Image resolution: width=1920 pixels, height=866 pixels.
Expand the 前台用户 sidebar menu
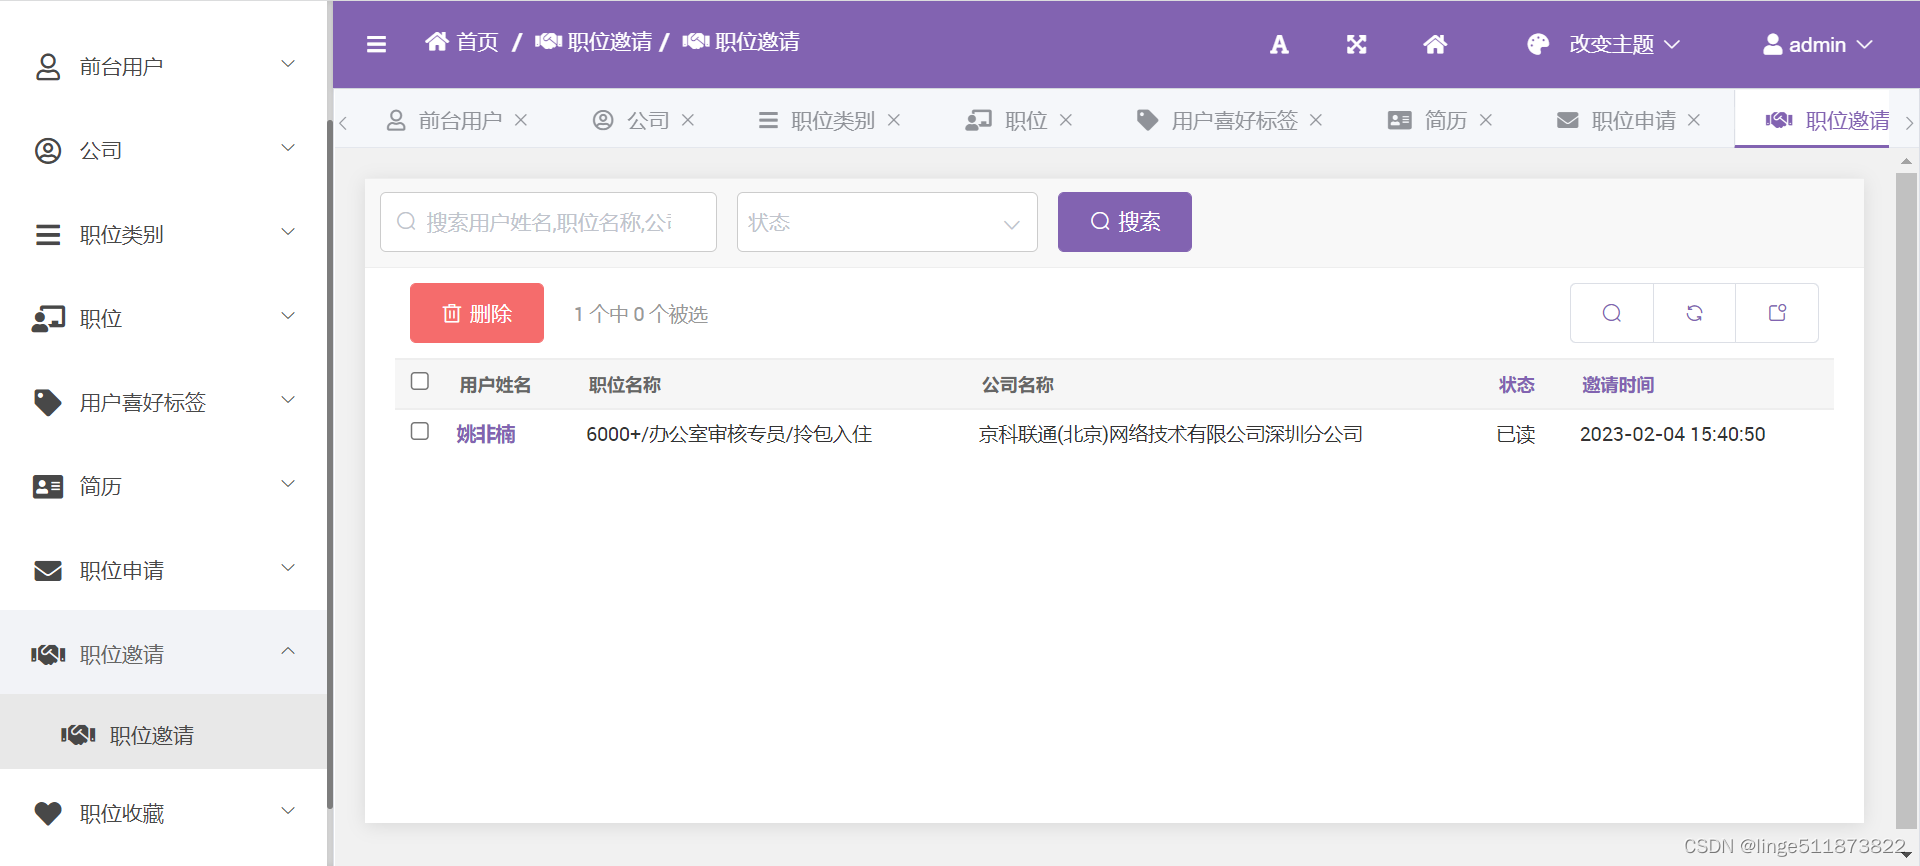[288, 64]
